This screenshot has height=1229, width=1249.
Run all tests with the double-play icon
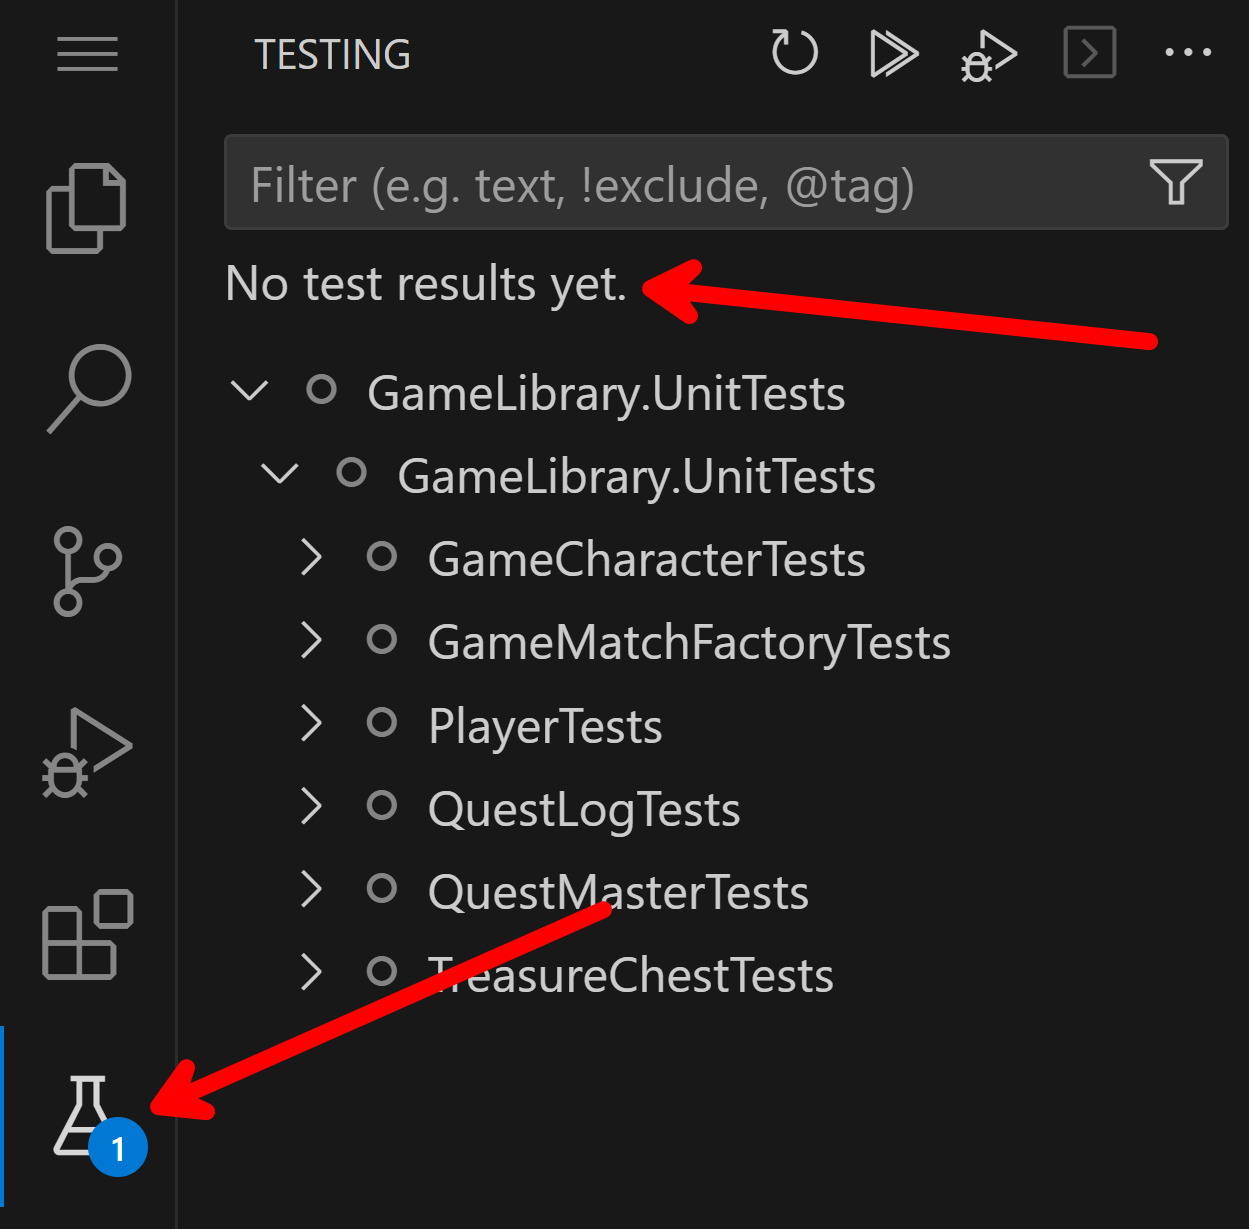click(893, 53)
